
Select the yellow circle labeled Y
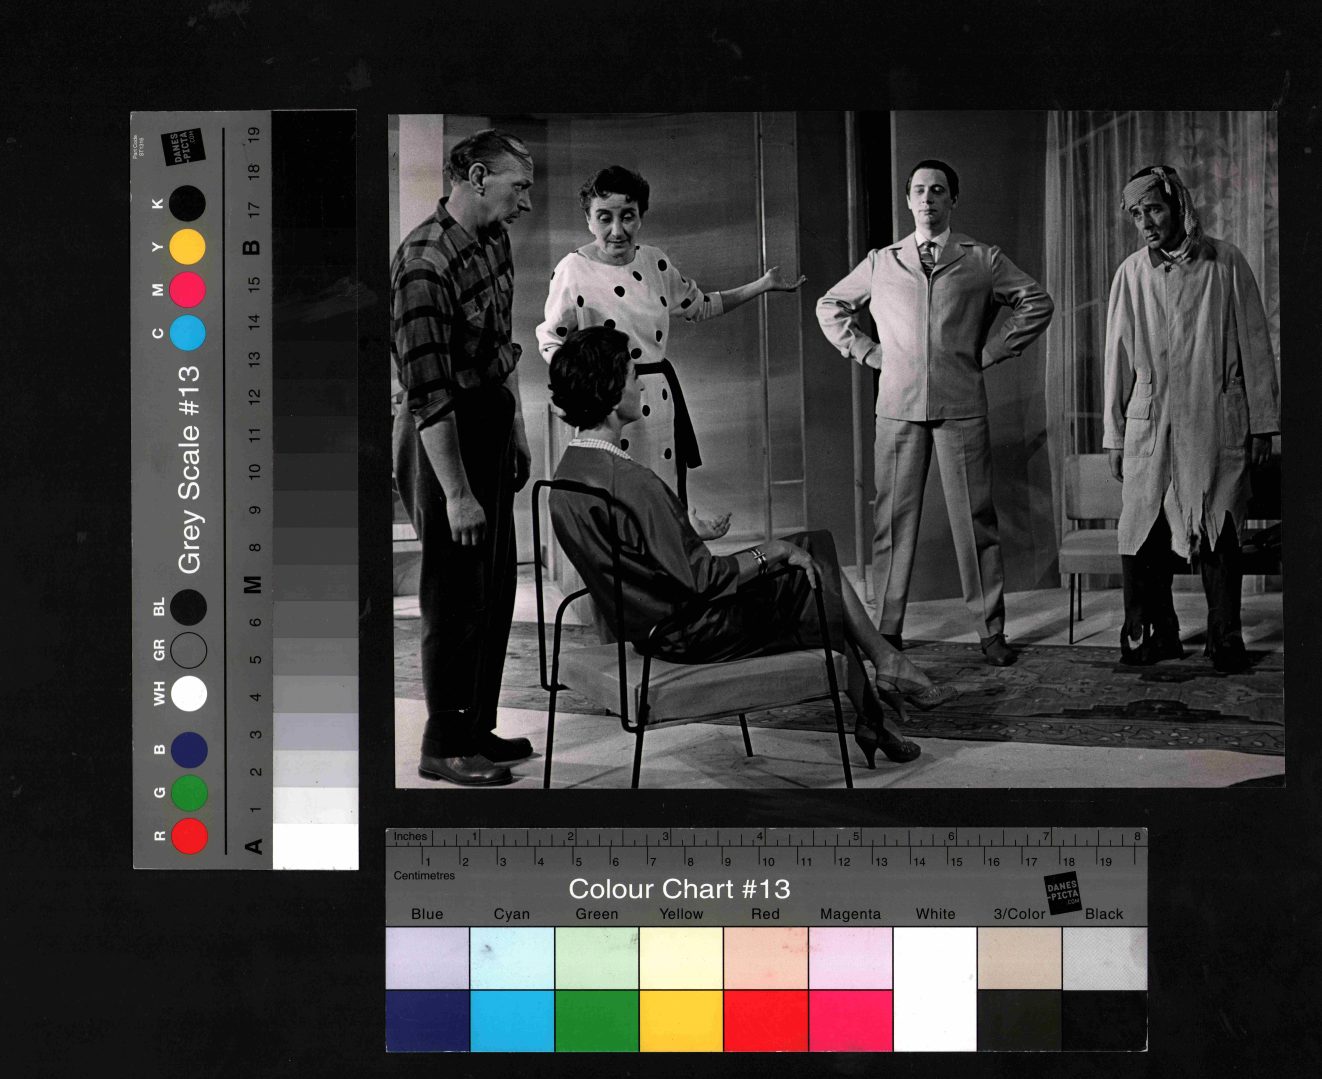187,247
